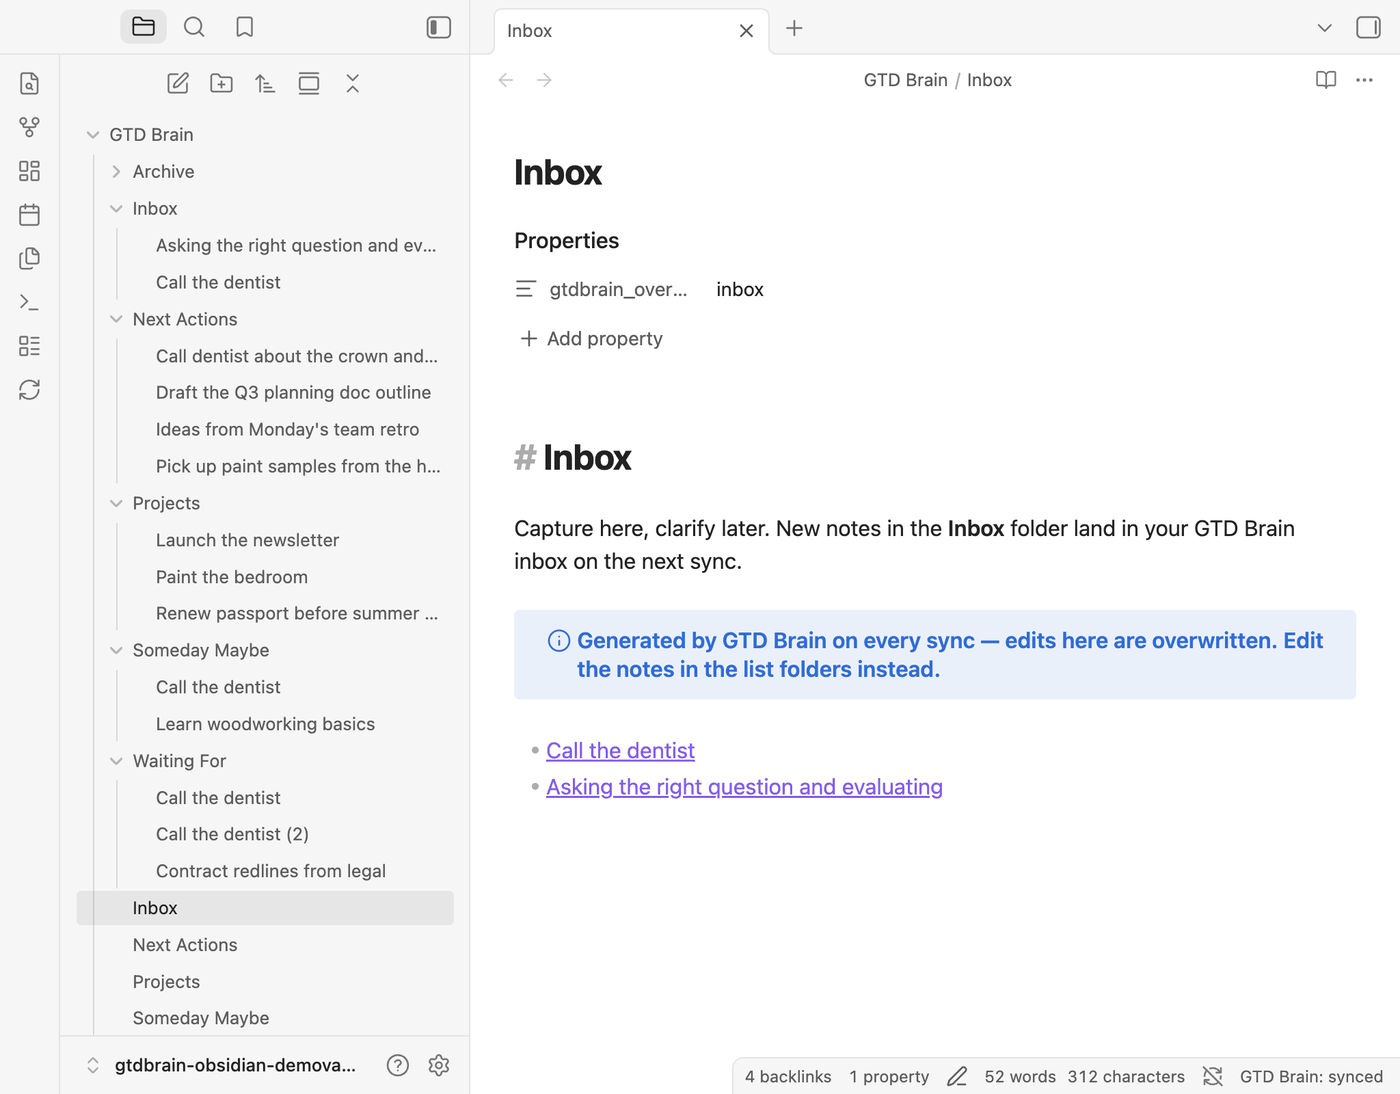Collapse the Someday Maybe folder

coord(116,650)
